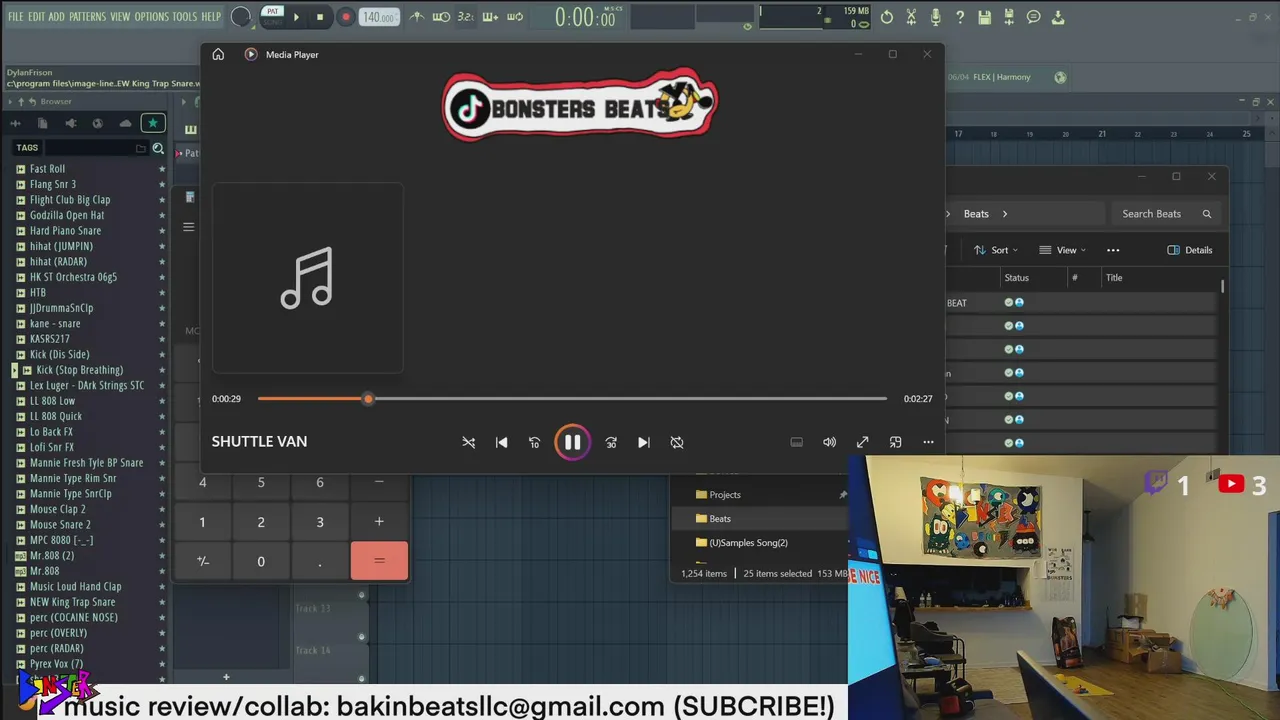1280x720 pixels.
Task: Click the one-click recording microphone icon
Action: [936, 17]
